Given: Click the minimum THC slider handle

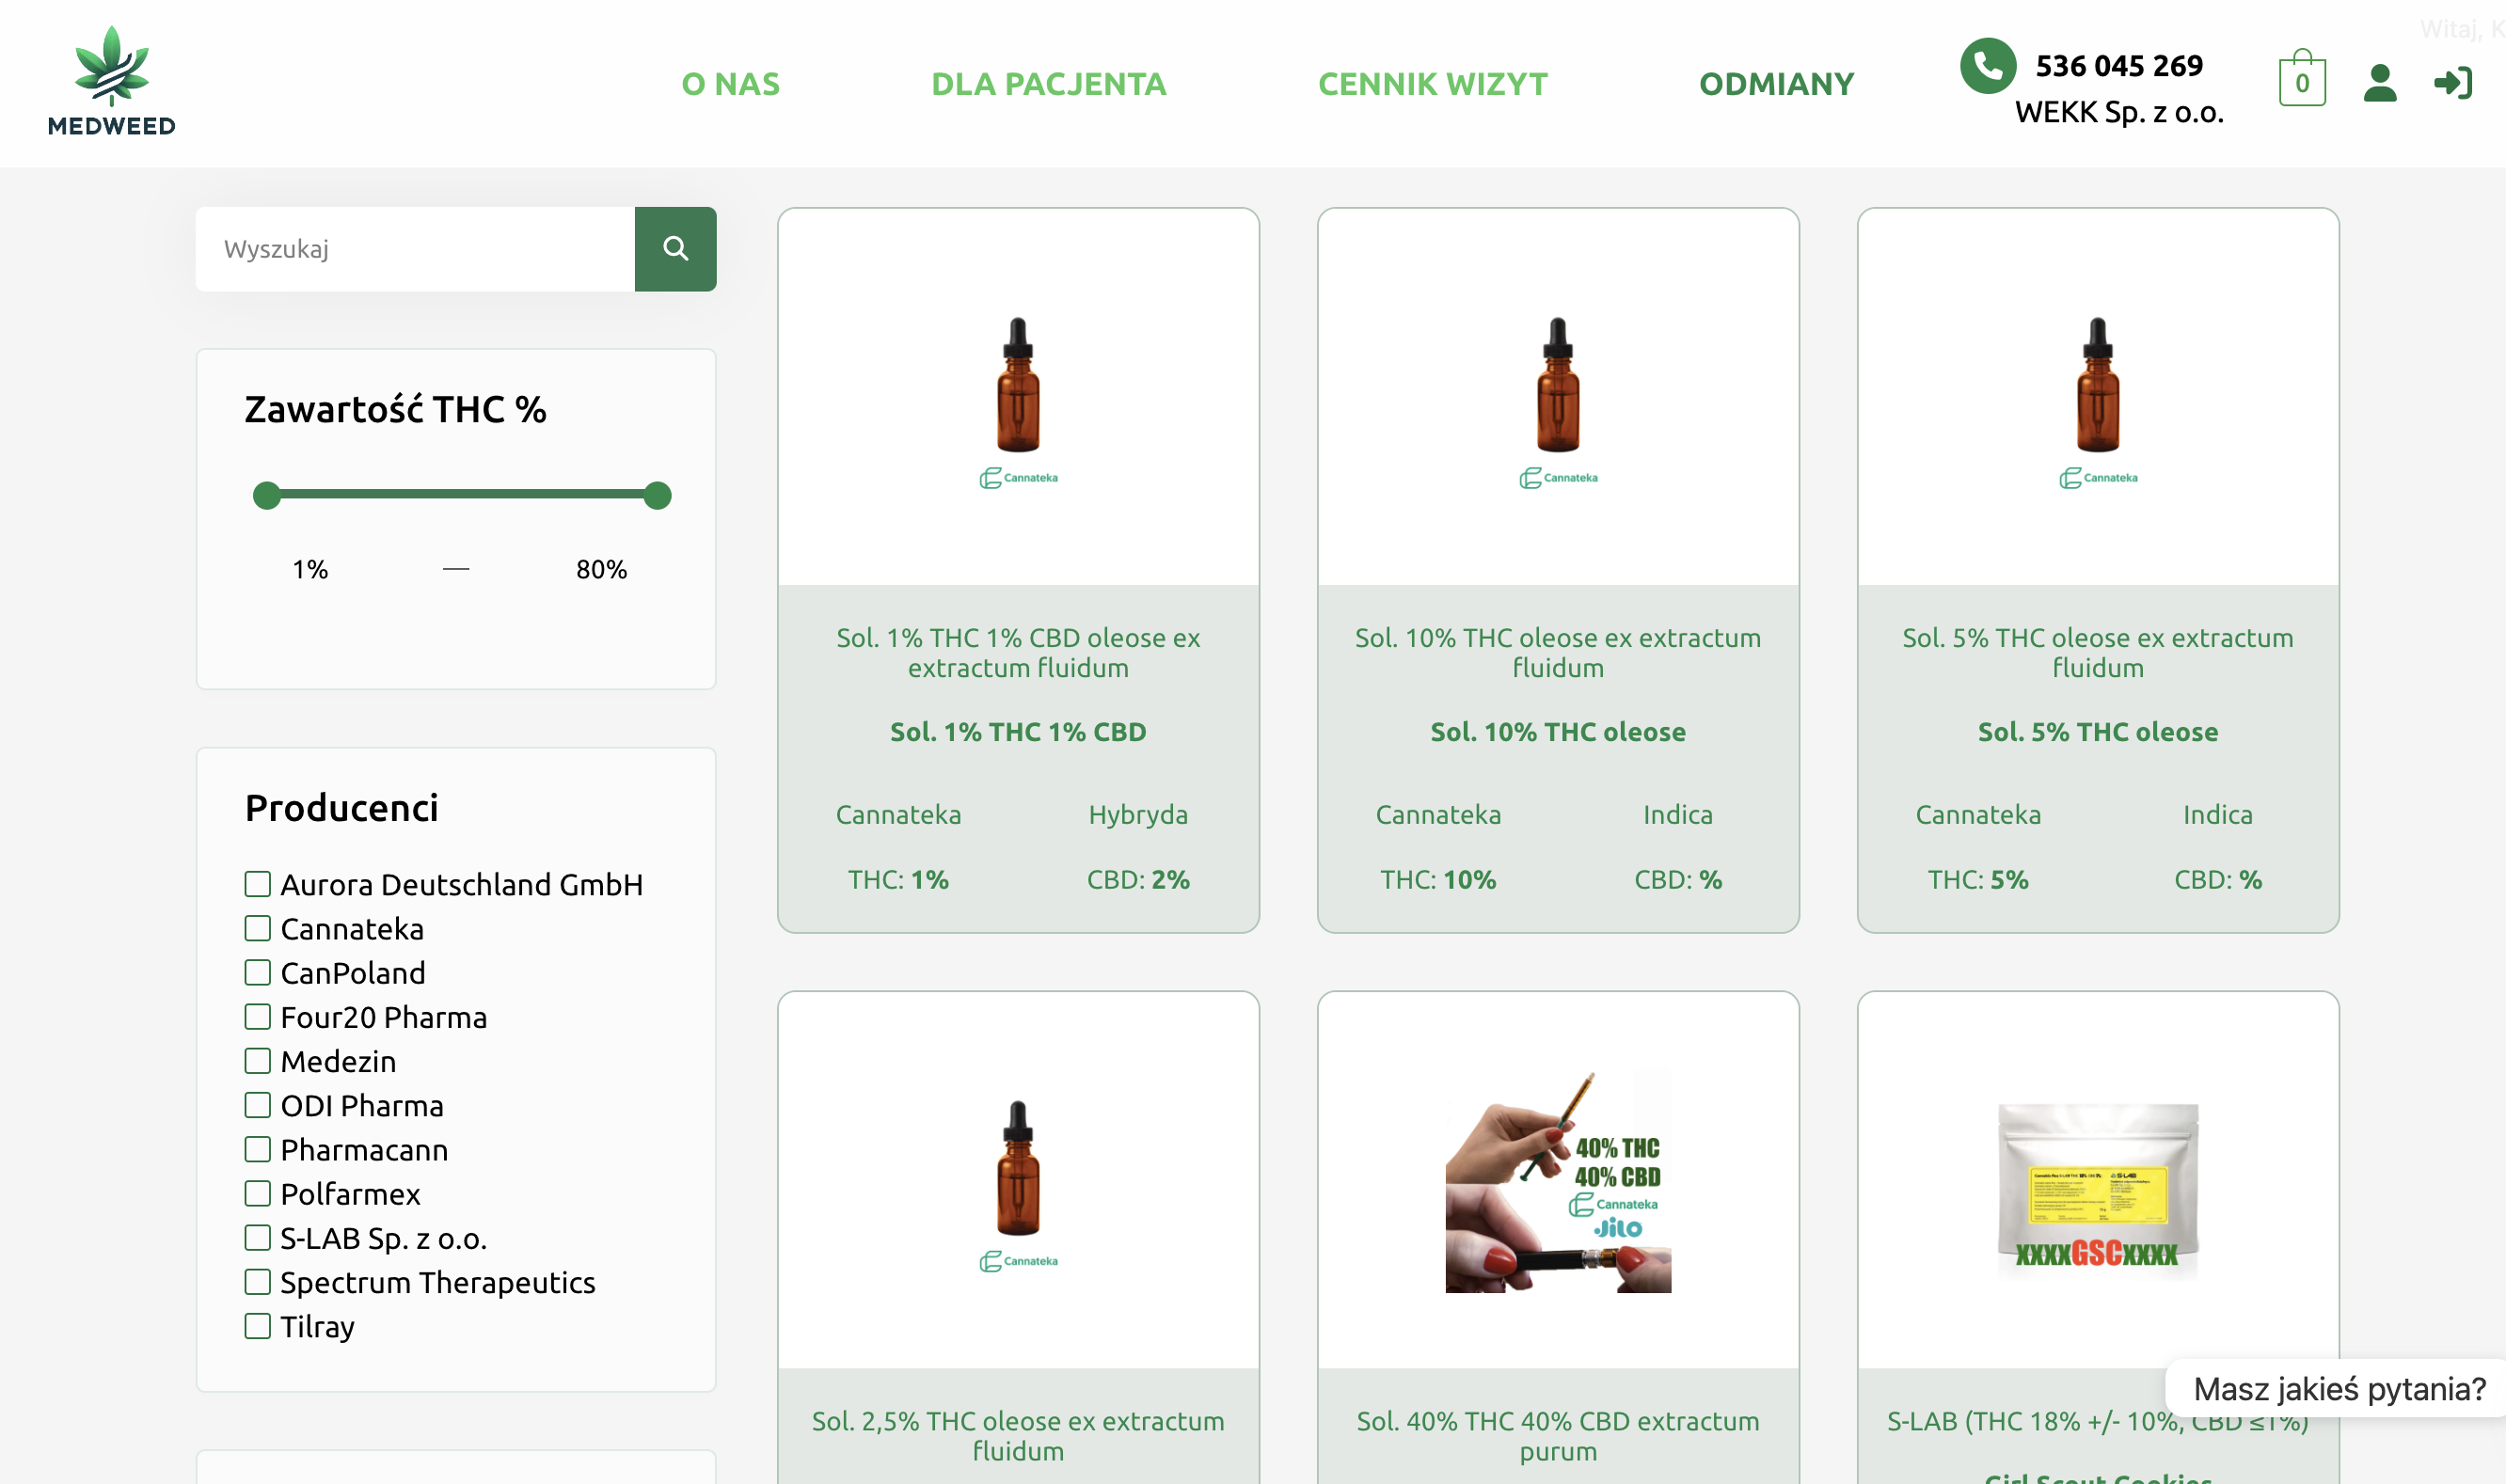Looking at the screenshot, I should pyautogui.click(x=267, y=495).
